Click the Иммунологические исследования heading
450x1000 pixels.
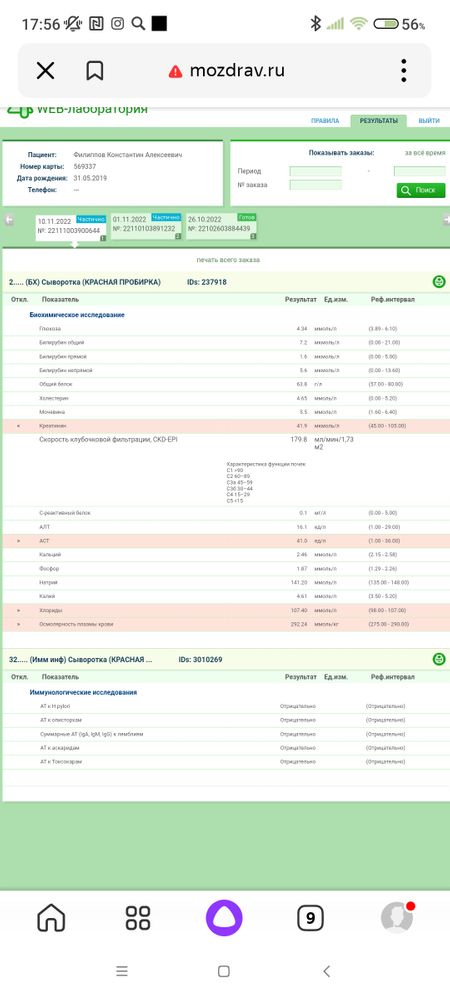[x=83, y=692]
